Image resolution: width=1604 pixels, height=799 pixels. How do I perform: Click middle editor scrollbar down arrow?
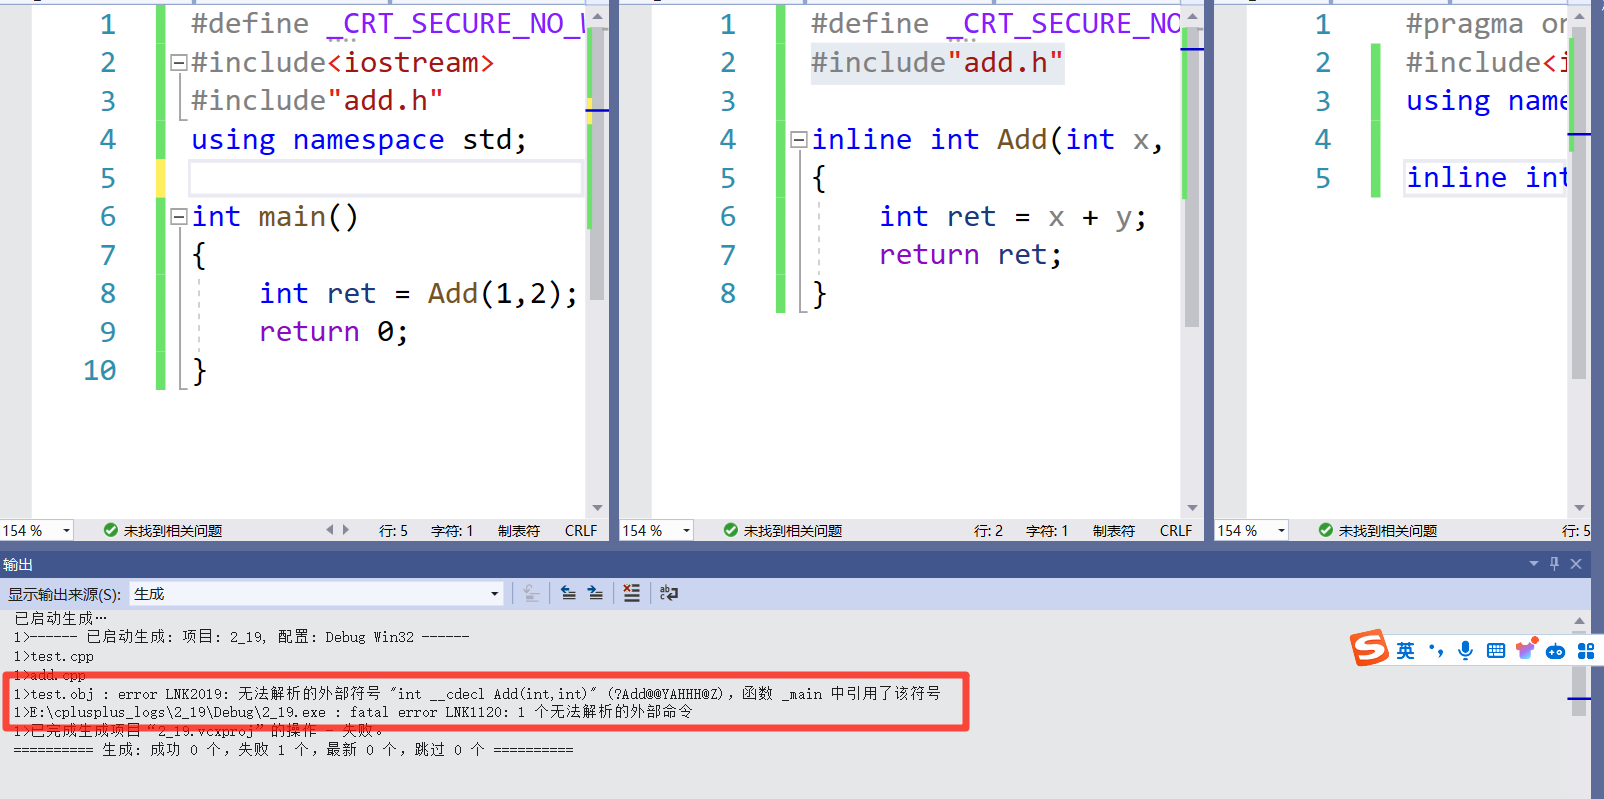(1192, 508)
